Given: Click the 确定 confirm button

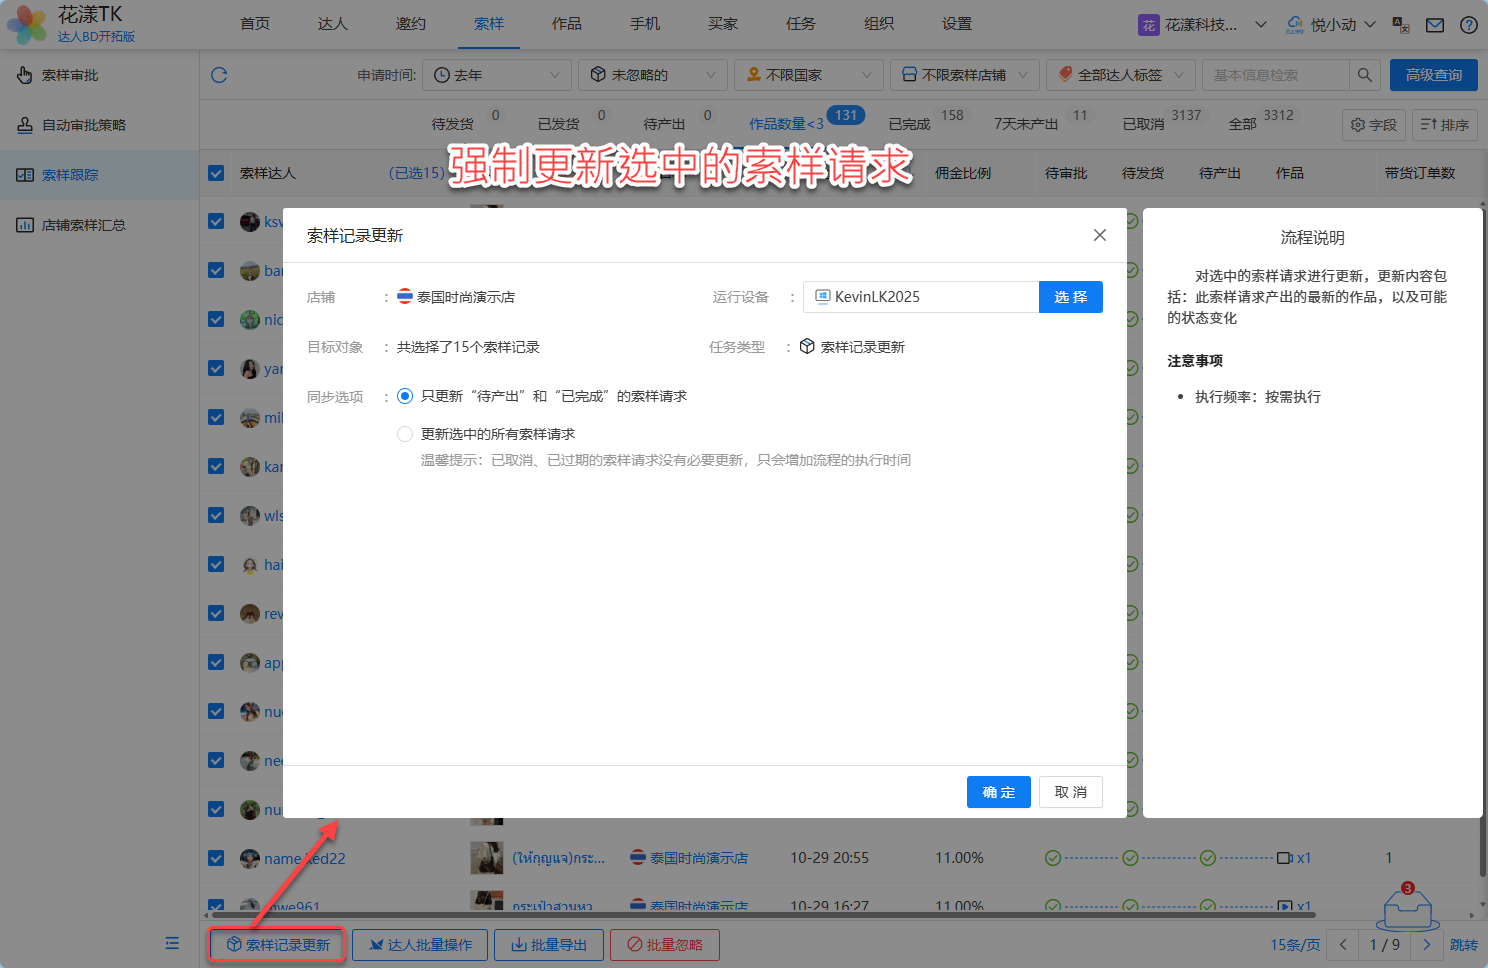Looking at the screenshot, I should click(x=998, y=792).
